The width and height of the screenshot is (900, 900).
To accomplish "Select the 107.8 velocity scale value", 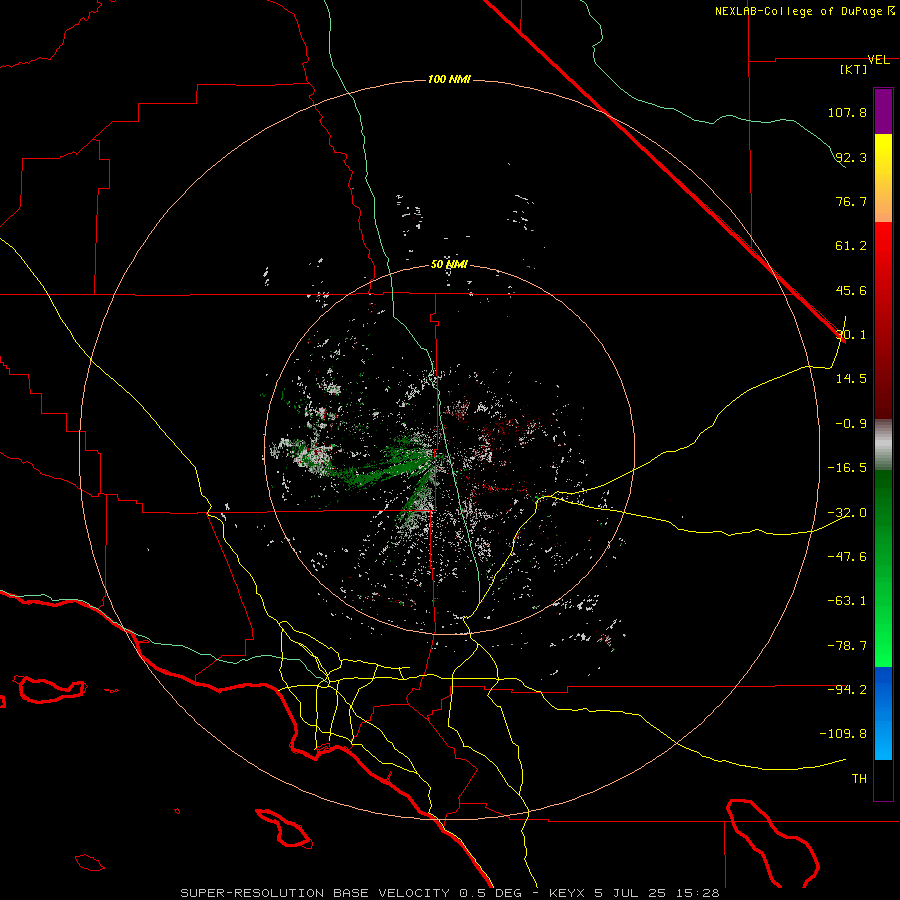I will tap(847, 112).
